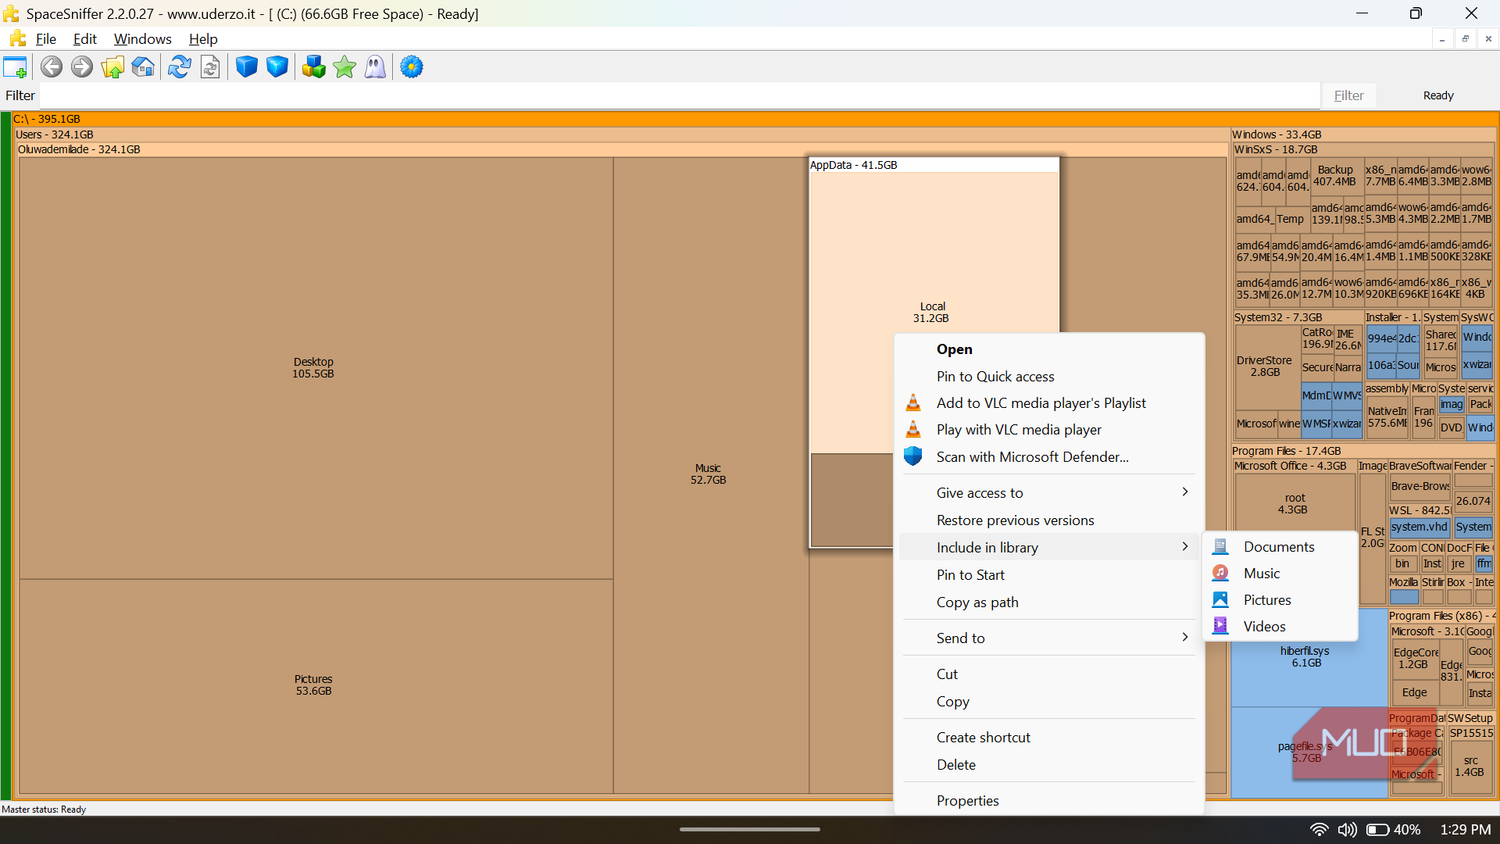This screenshot has height=844, width=1500.
Task: Open the Help menu
Action: tap(203, 39)
